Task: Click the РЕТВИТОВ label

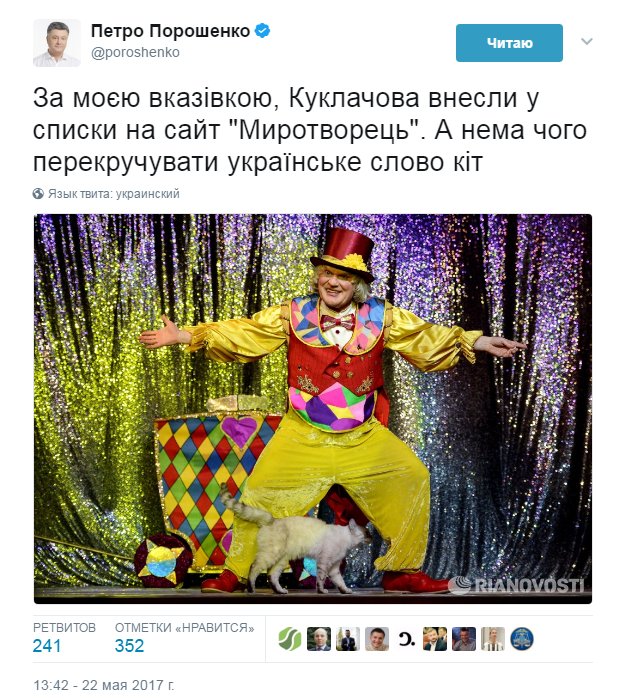Action: tap(64, 628)
